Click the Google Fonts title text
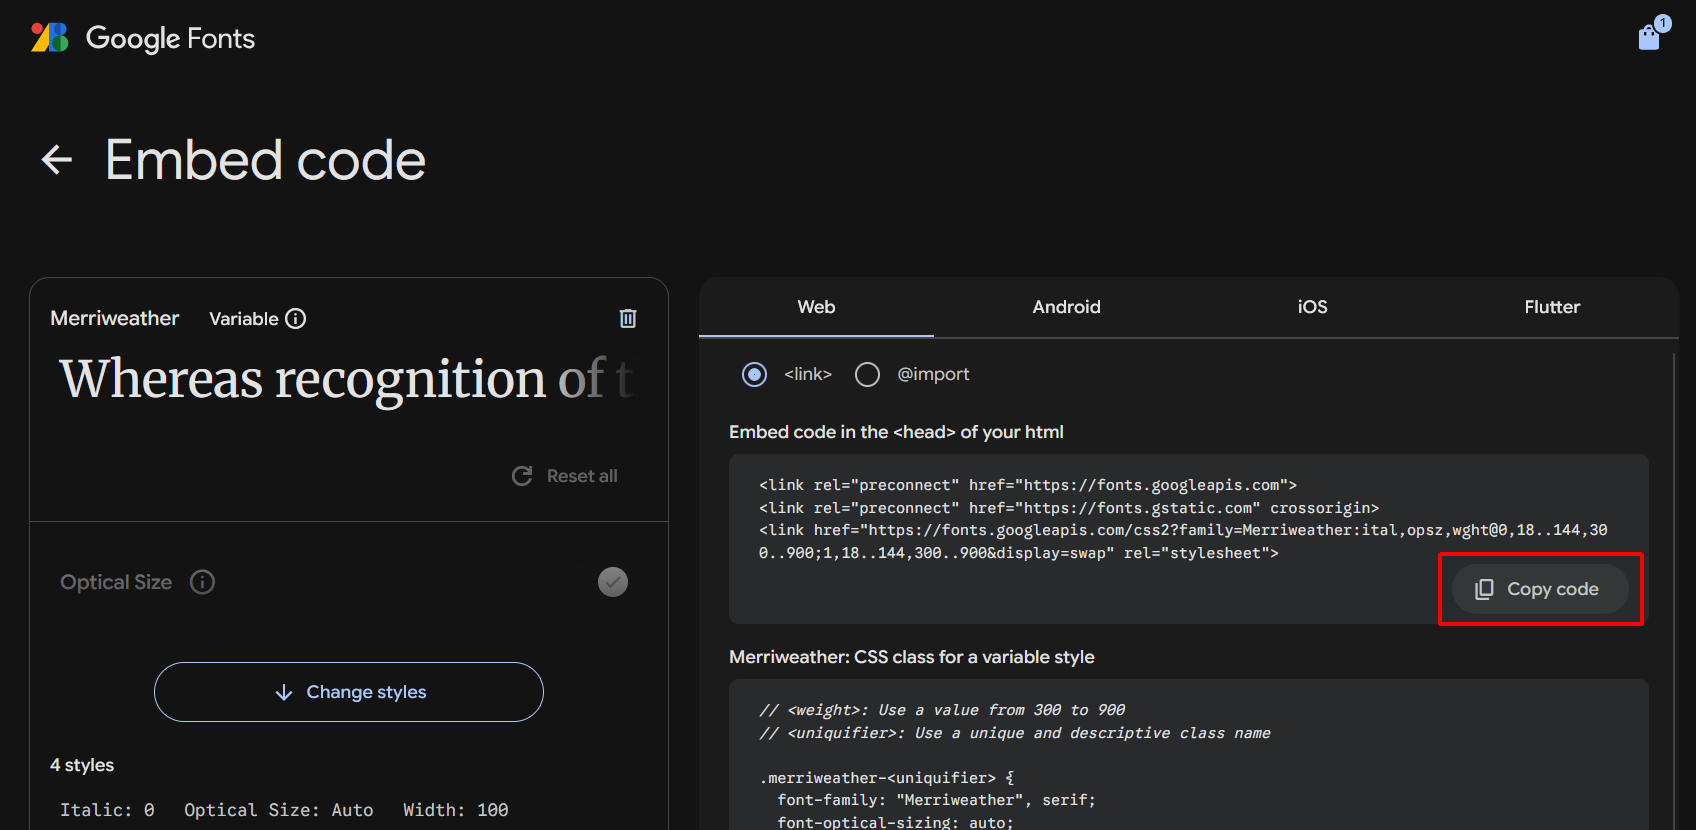Image resolution: width=1696 pixels, height=830 pixels. tap(170, 38)
